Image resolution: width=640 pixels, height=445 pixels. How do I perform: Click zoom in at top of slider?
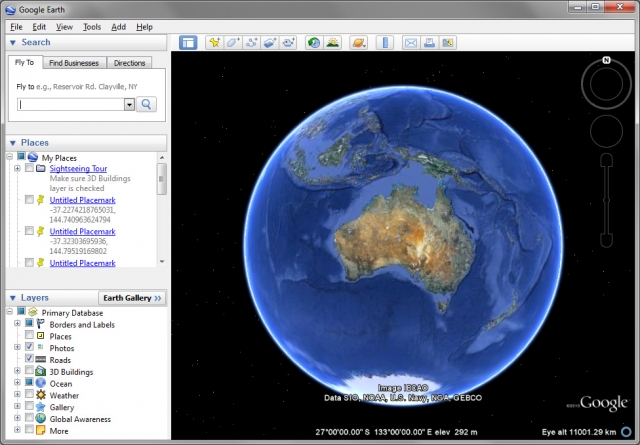pyautogui.click(x=607, y=160)
